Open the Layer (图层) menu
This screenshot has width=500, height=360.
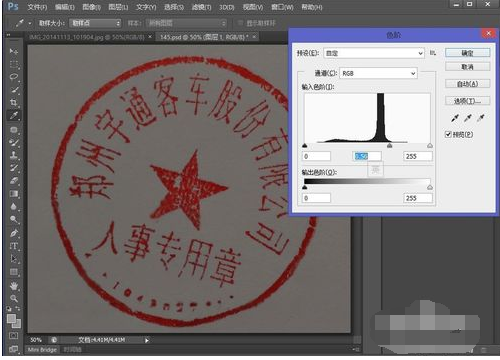point(118,7)
